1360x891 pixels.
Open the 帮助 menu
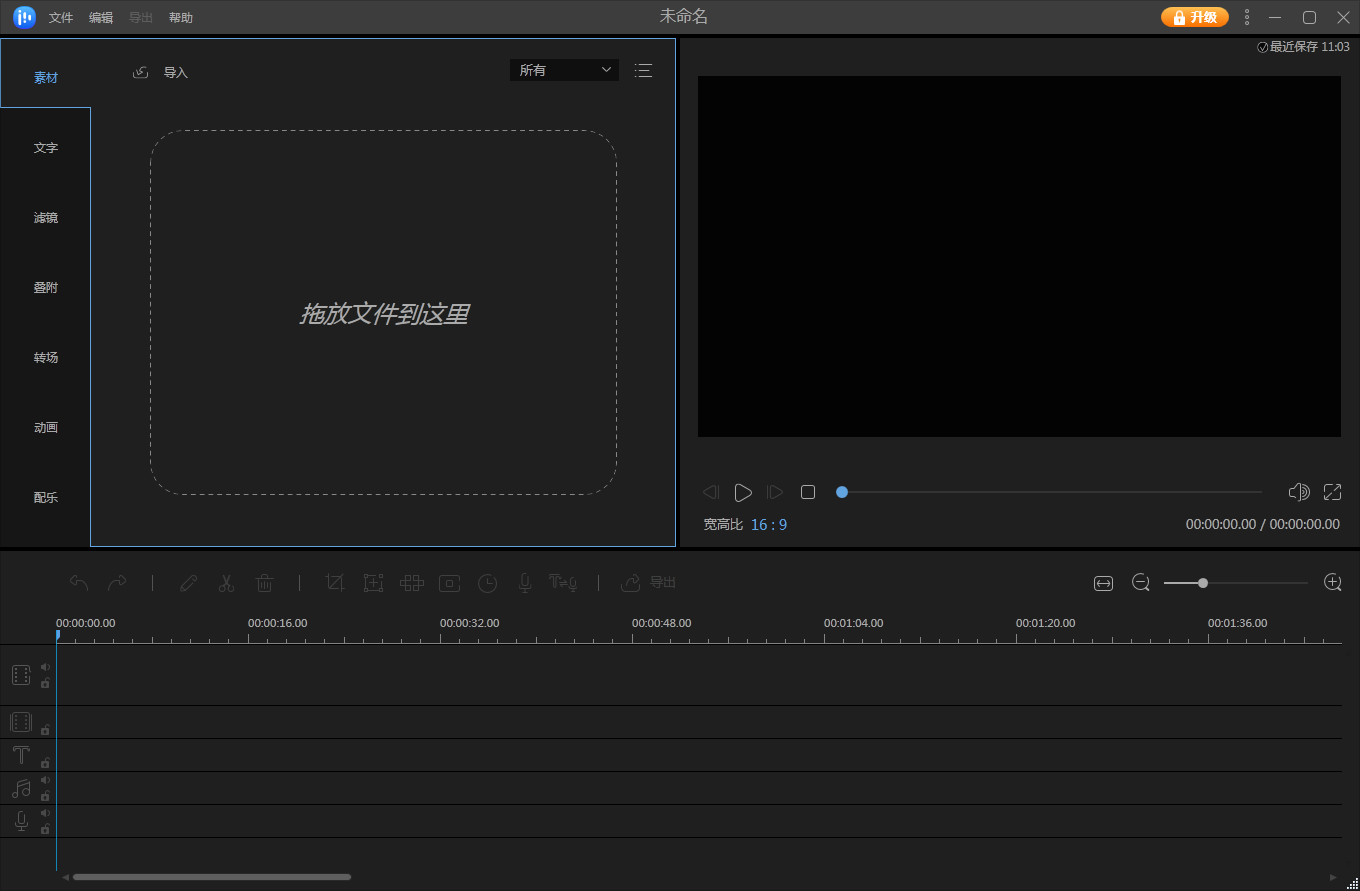(x=181, y=18)
